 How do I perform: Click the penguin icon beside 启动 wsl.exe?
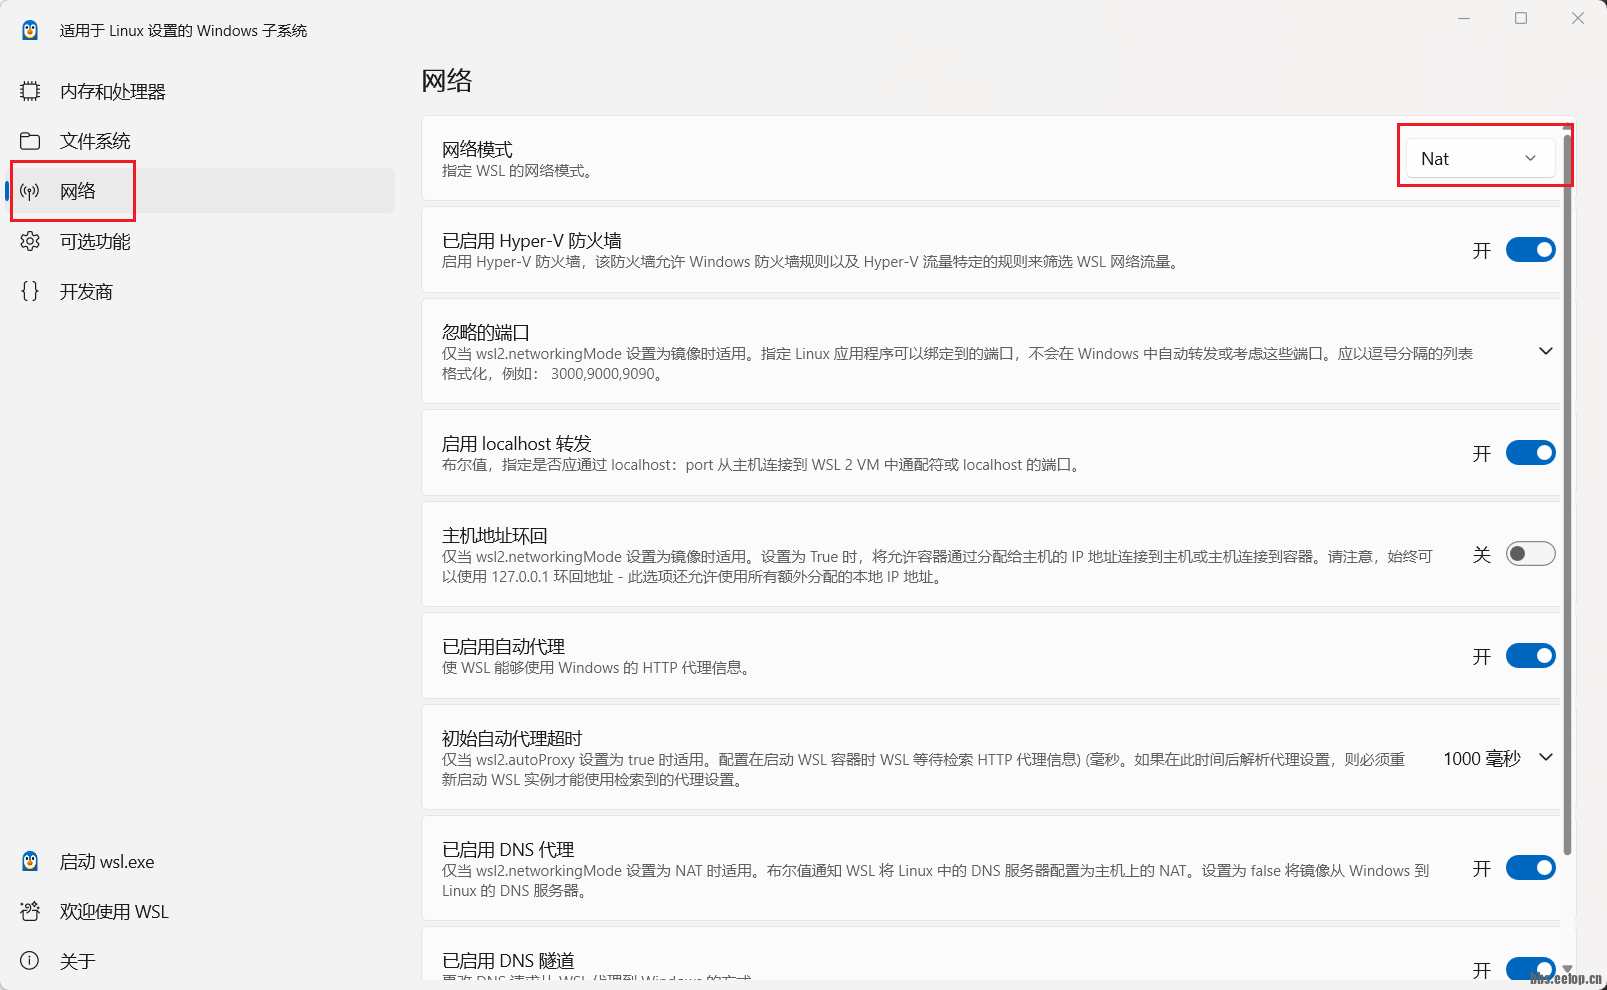point(30,861)
